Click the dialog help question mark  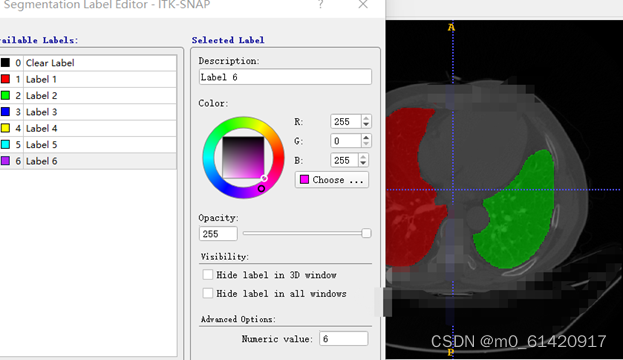[x=321, y=5]
